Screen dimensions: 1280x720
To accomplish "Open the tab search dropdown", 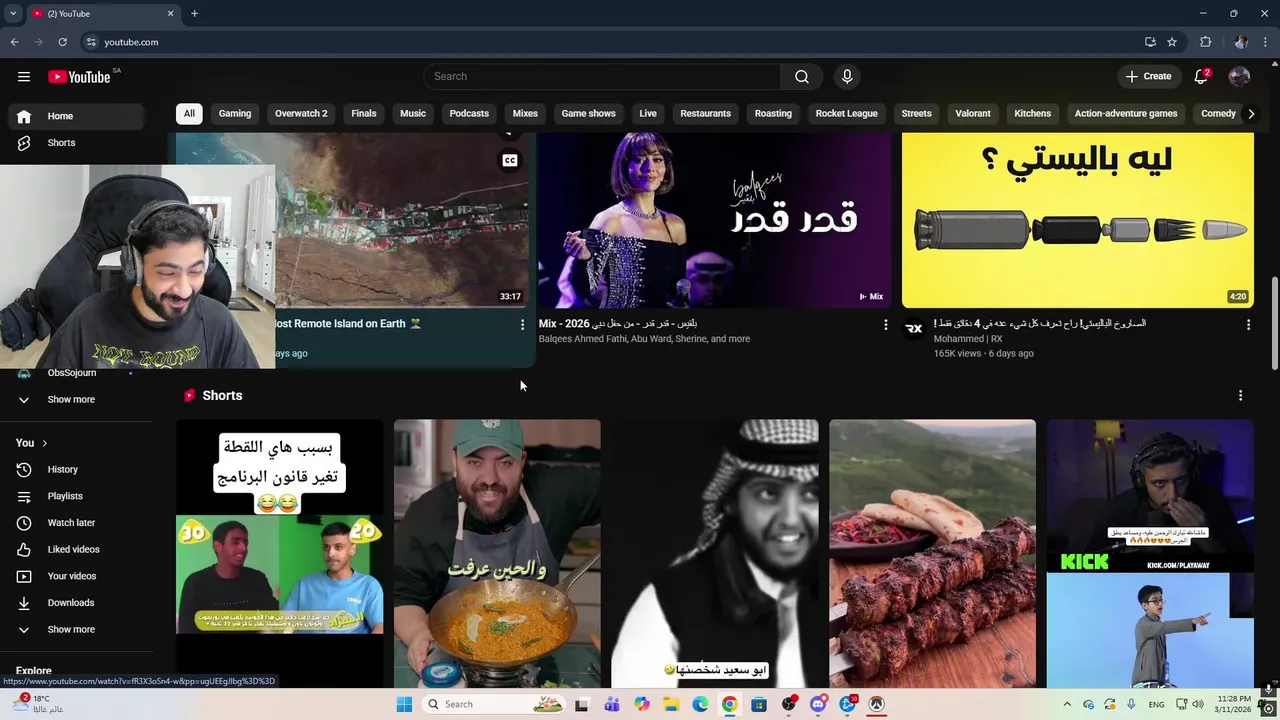I will click(13, 13).
